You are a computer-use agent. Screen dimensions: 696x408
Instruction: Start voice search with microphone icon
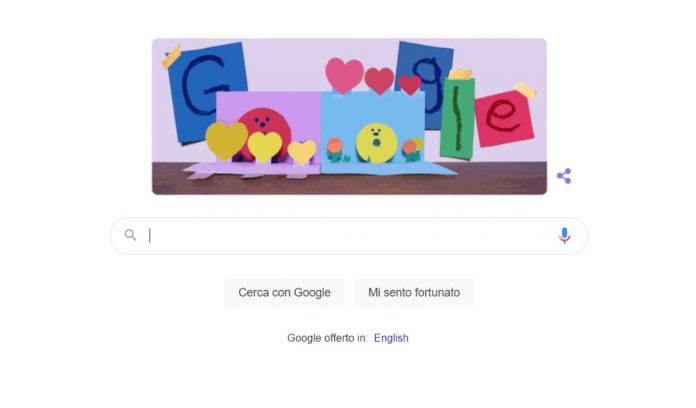564,236
